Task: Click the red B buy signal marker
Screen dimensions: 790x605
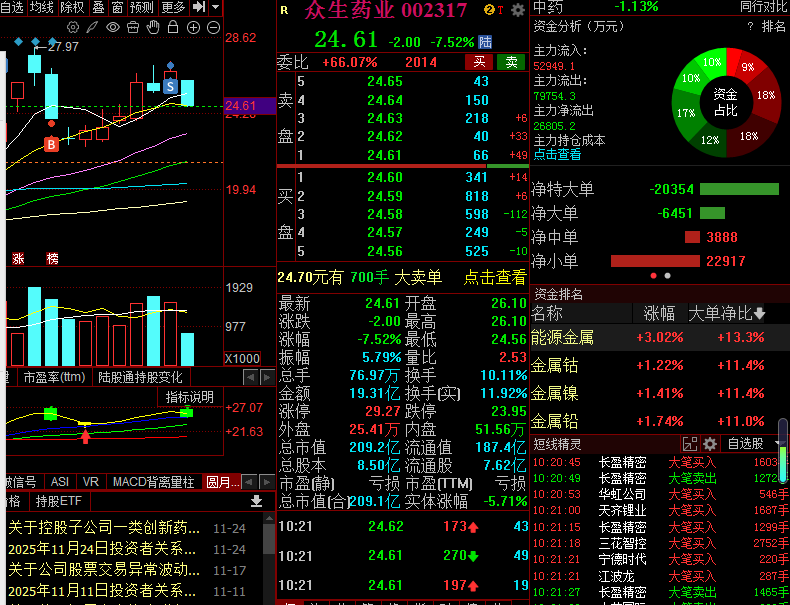Action: (51, 145)
